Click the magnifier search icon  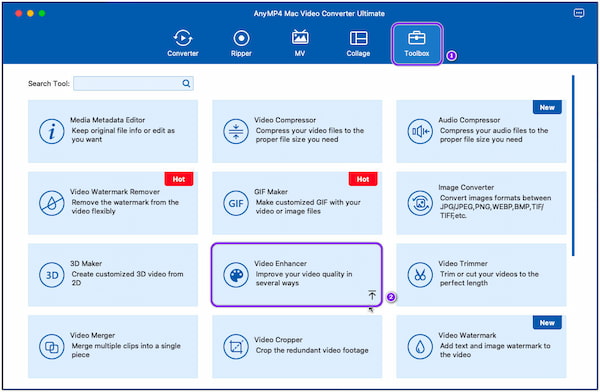[x=186, y=83]
